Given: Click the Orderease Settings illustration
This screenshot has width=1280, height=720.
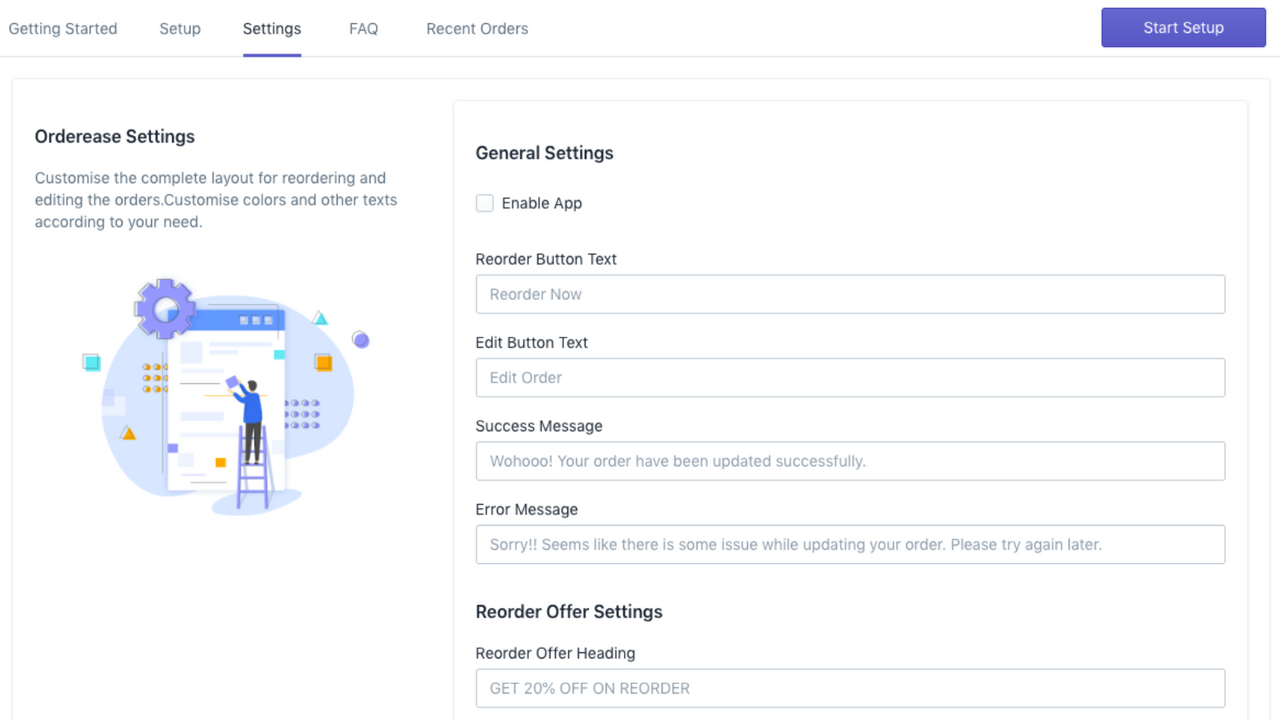Looking at the screenshot, I should 225,395.
